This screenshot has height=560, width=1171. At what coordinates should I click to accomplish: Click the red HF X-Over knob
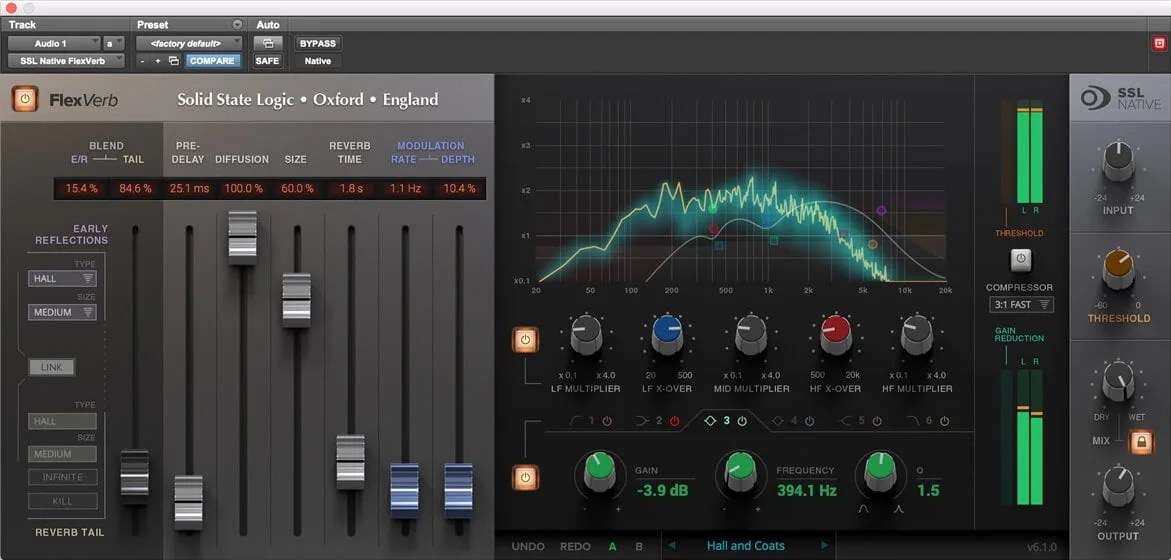click(835, 334)
